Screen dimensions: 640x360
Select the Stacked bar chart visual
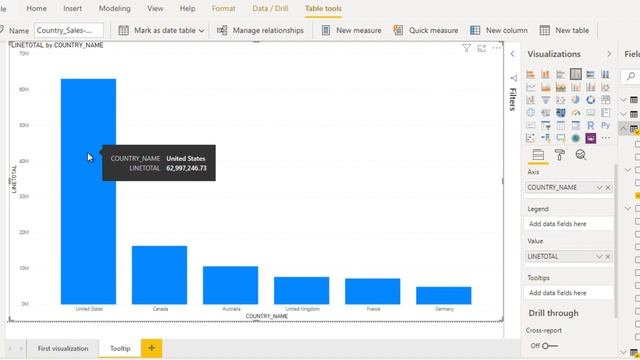[531, 74]
